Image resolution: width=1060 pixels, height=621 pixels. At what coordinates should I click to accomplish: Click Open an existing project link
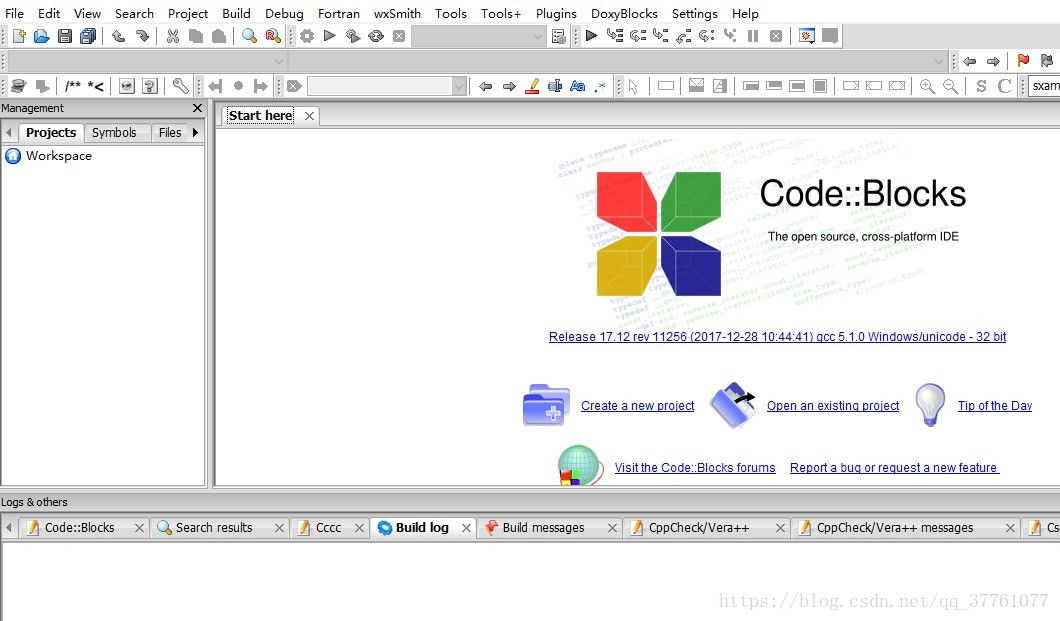click(x=833, y=405)
